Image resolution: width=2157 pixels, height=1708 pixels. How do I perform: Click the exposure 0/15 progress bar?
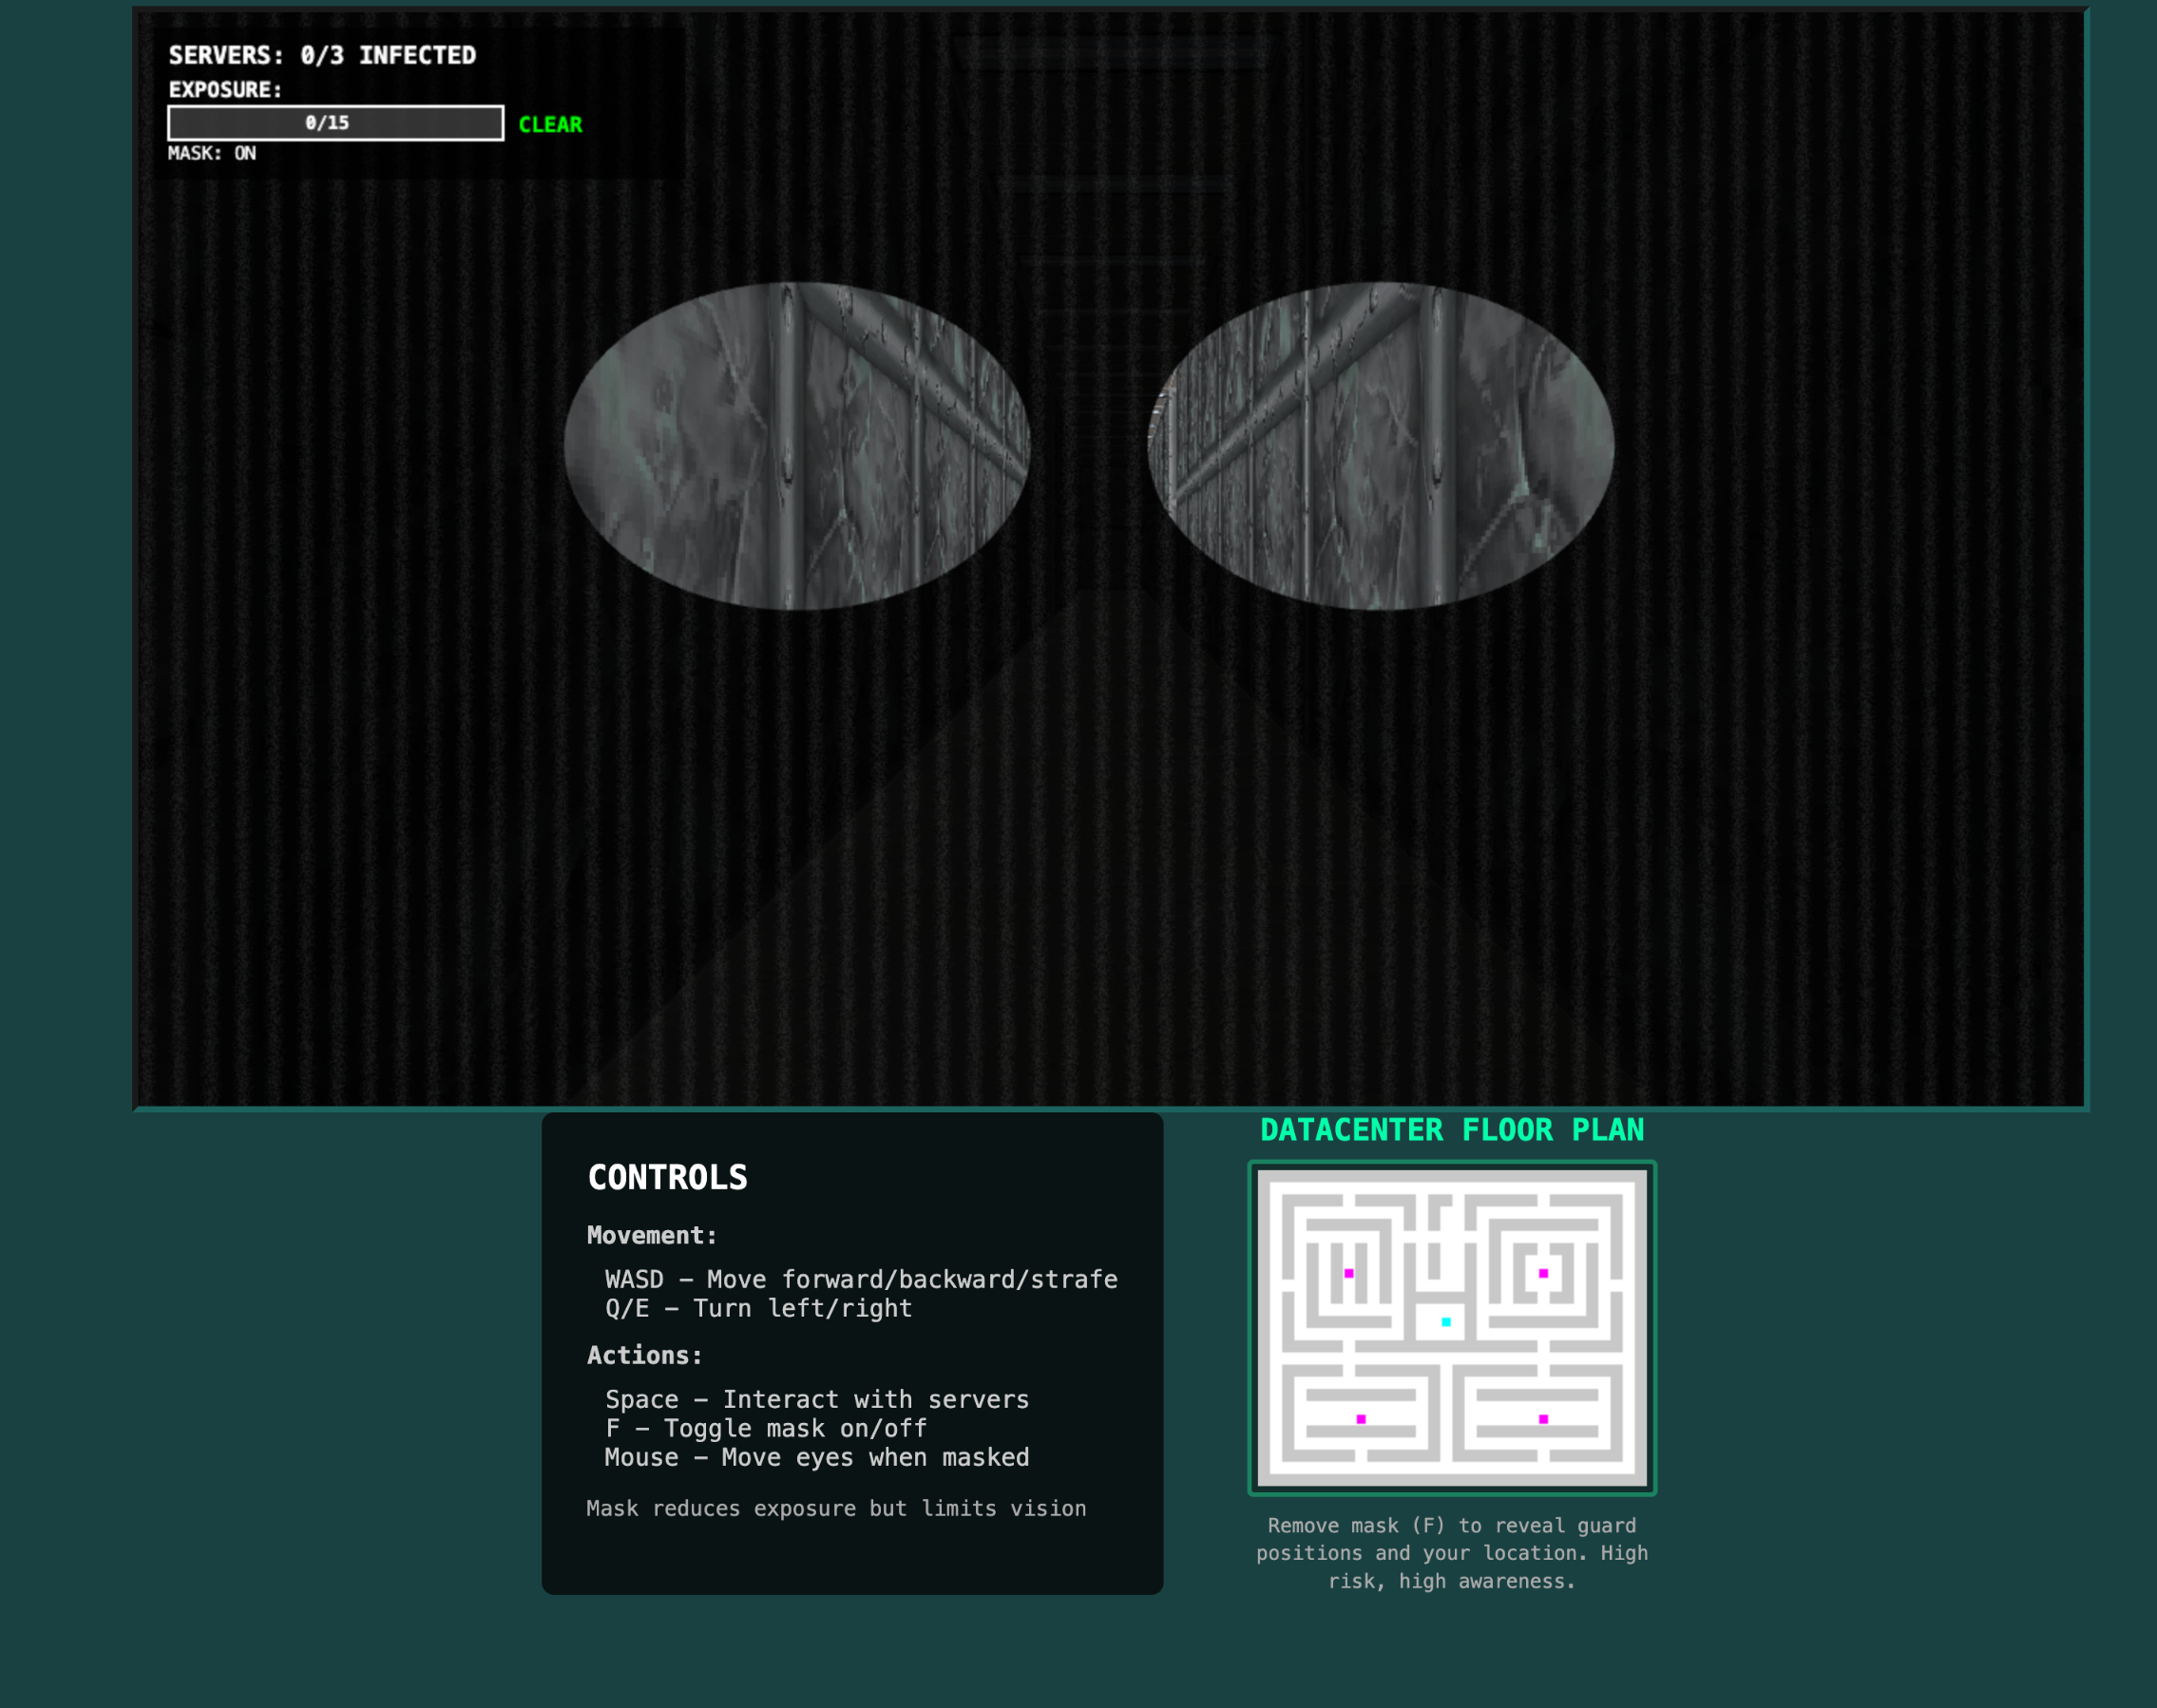(x=335, y=123)
